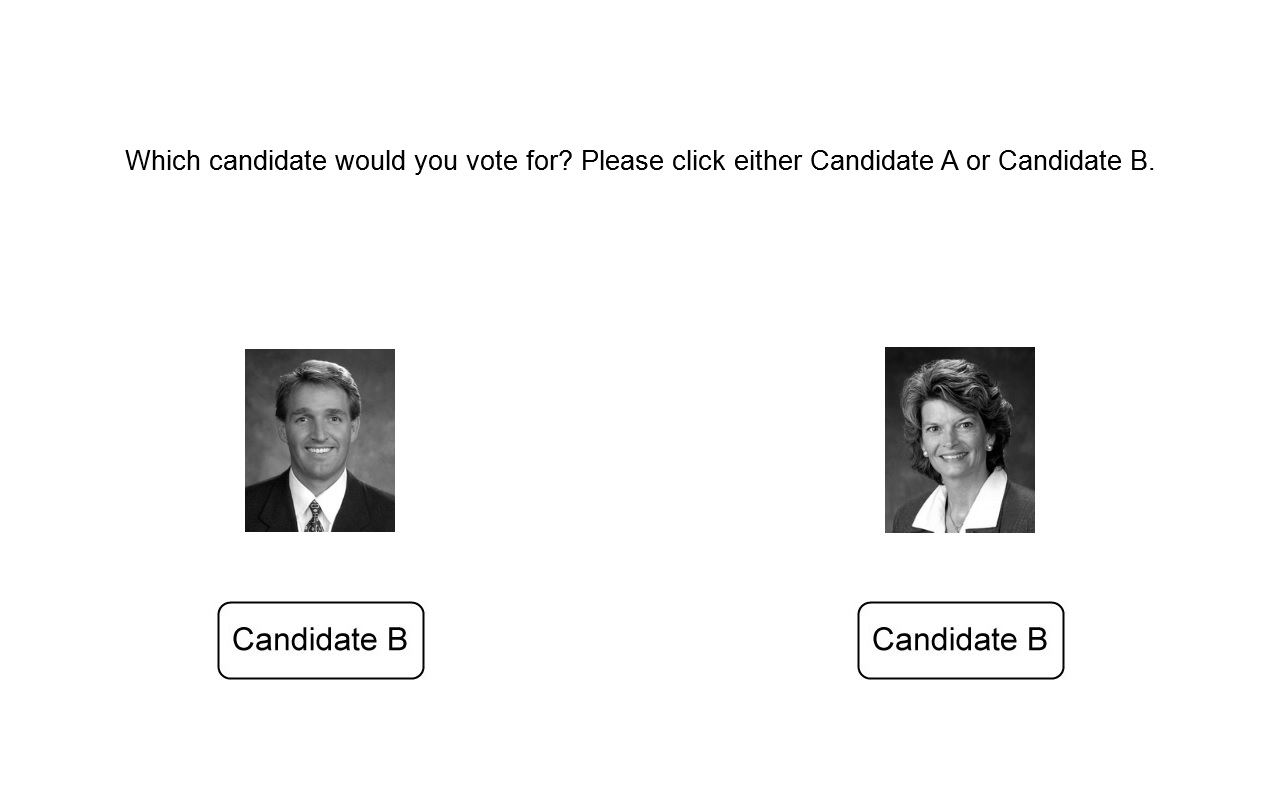The width and height of the screenshot is (1280, 800).
Task: Click the woman's face in the grayscale portrait
Action: tap(954, 435)
